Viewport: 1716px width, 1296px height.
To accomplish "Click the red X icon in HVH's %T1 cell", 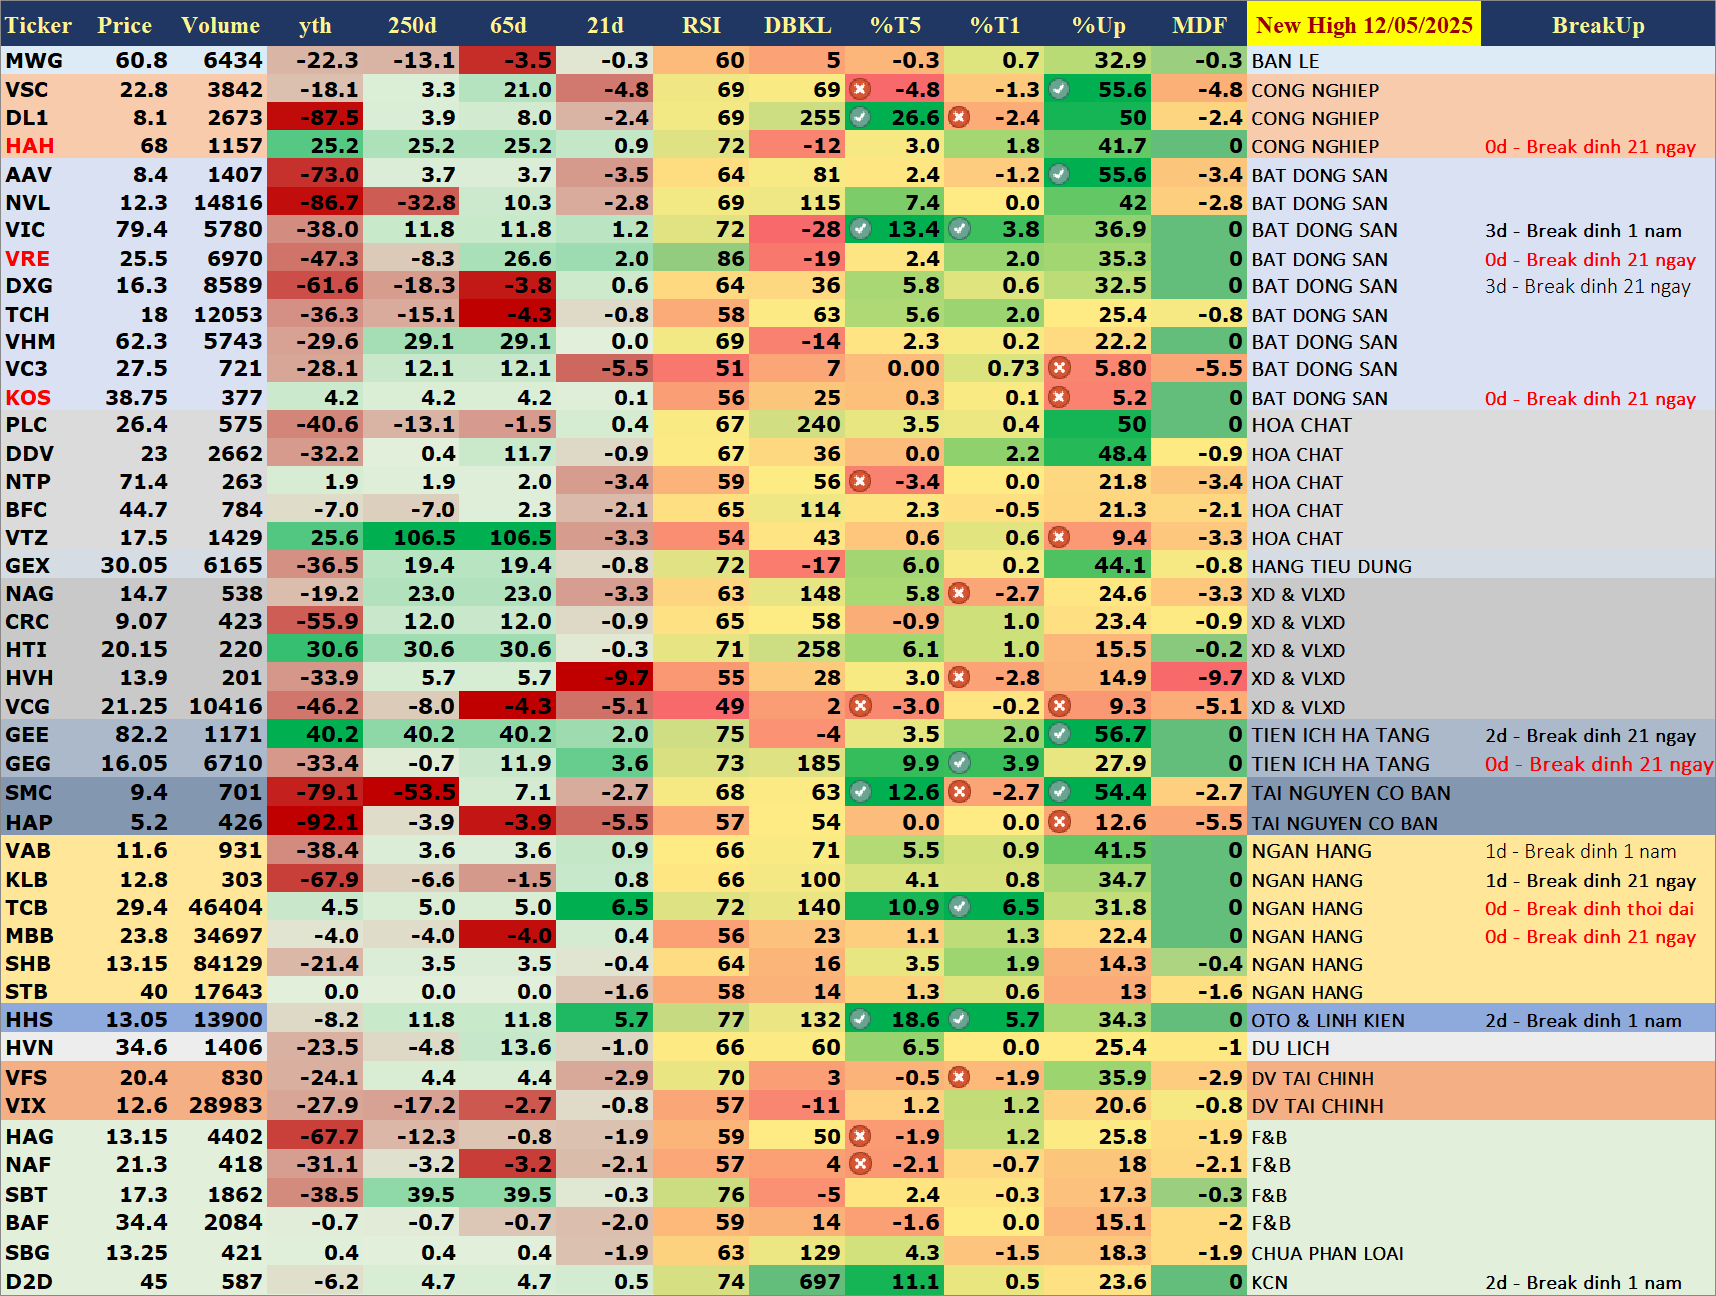I will pyautogui.click(x=959, y=677).
